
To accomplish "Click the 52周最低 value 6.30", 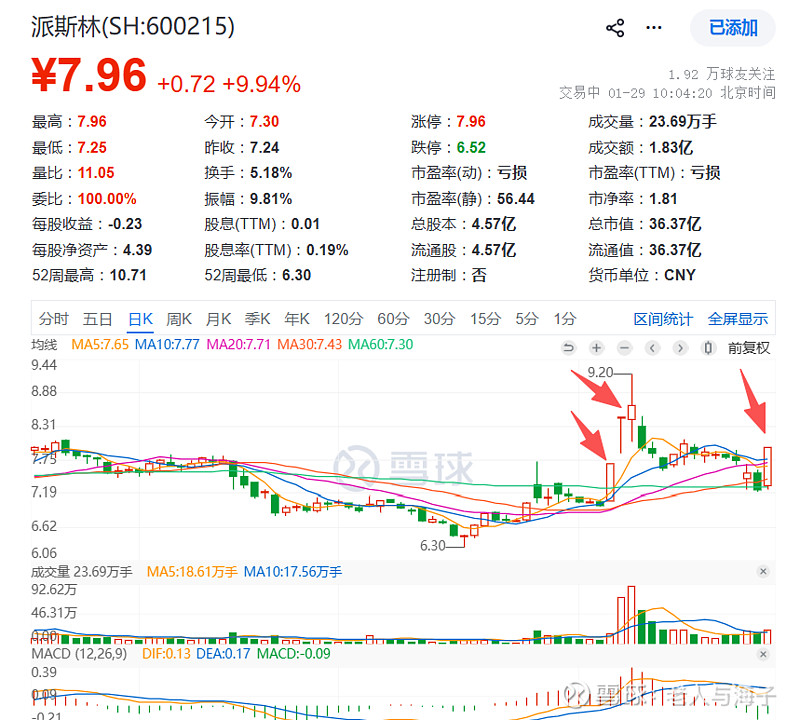I will pyautogui.click(x=296, y=275).
